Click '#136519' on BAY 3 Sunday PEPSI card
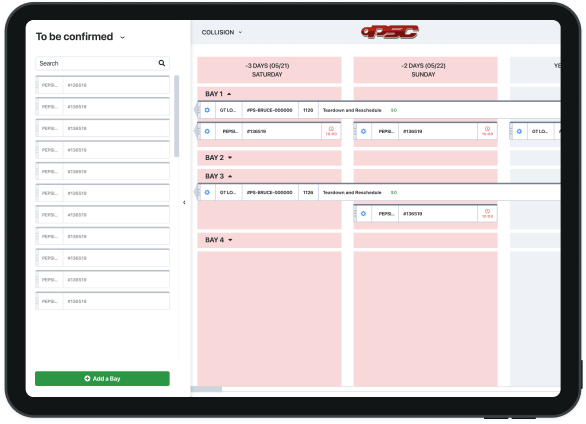586x424 pixels. pos(413,214)
